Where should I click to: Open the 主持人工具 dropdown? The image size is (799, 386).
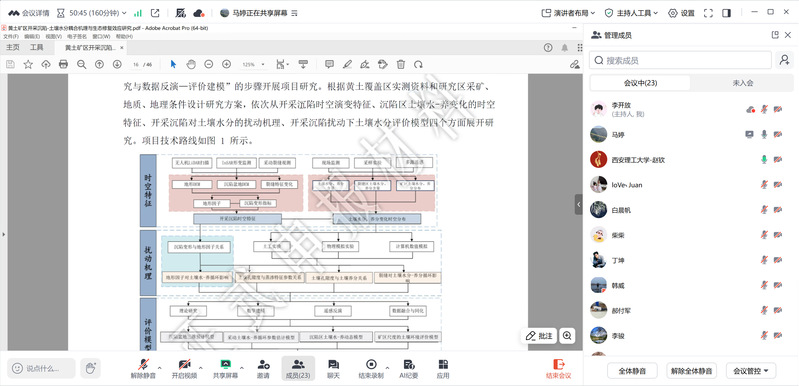click(x=631, y=13)
